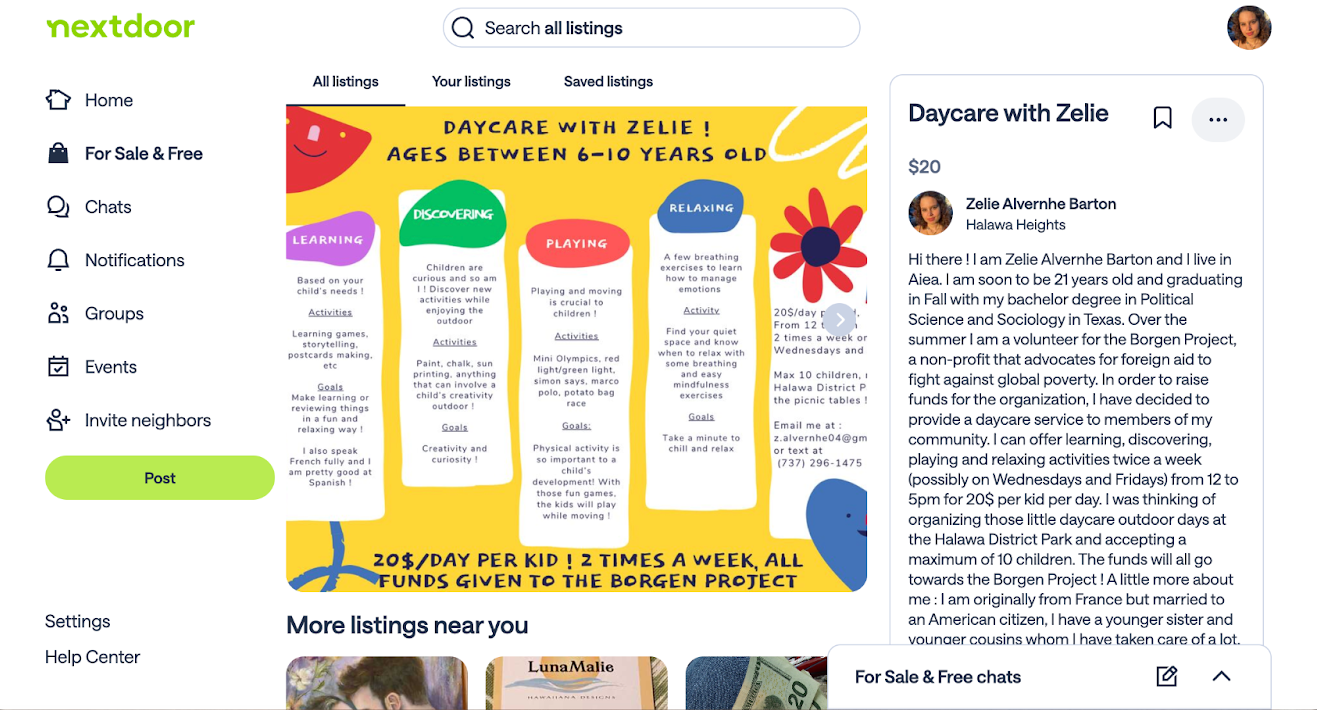
Task: Open the three-dots more options menu
Action: [x=1218, y=119]
